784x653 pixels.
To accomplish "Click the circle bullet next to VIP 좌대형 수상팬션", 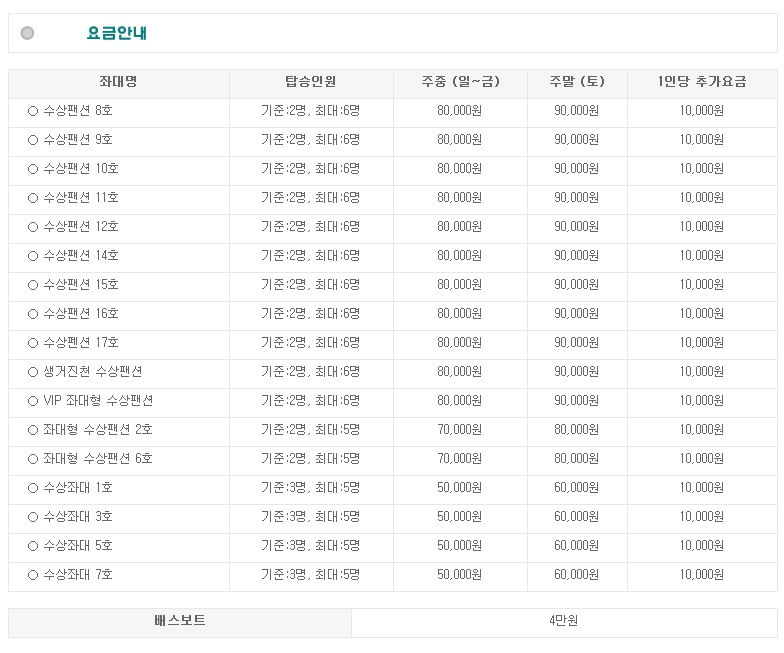I will pos(33,401).
